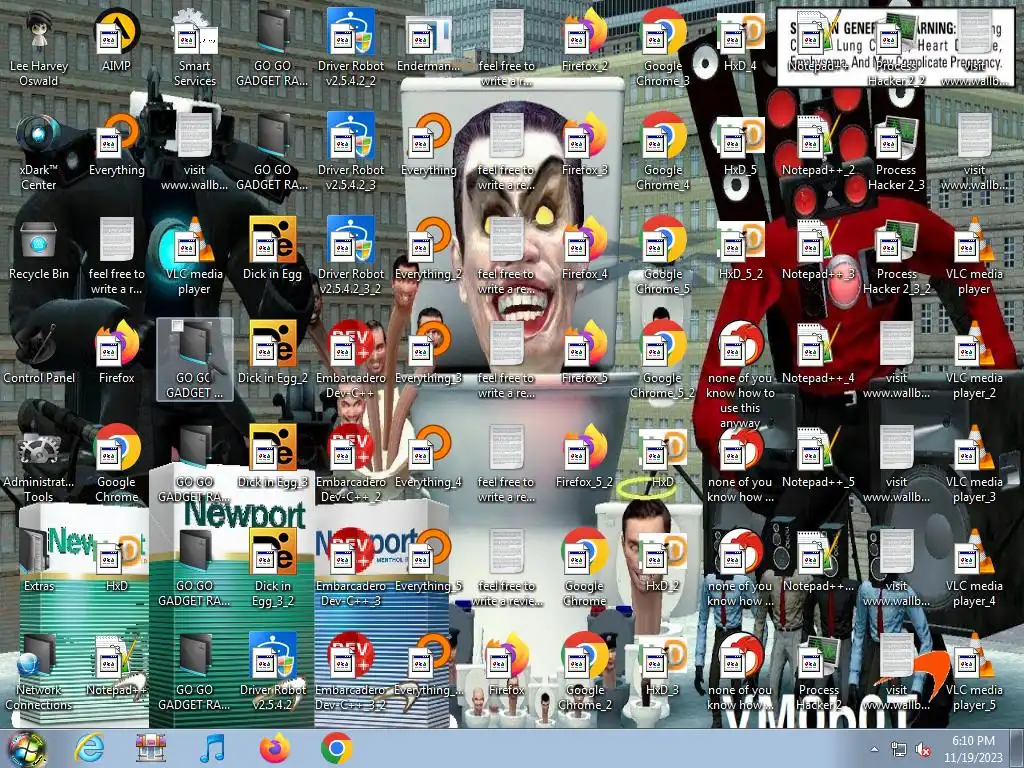The image size is (1024, 768).
Task: Select the Process Hacker 2_3 icon
Action: point(896,152)
